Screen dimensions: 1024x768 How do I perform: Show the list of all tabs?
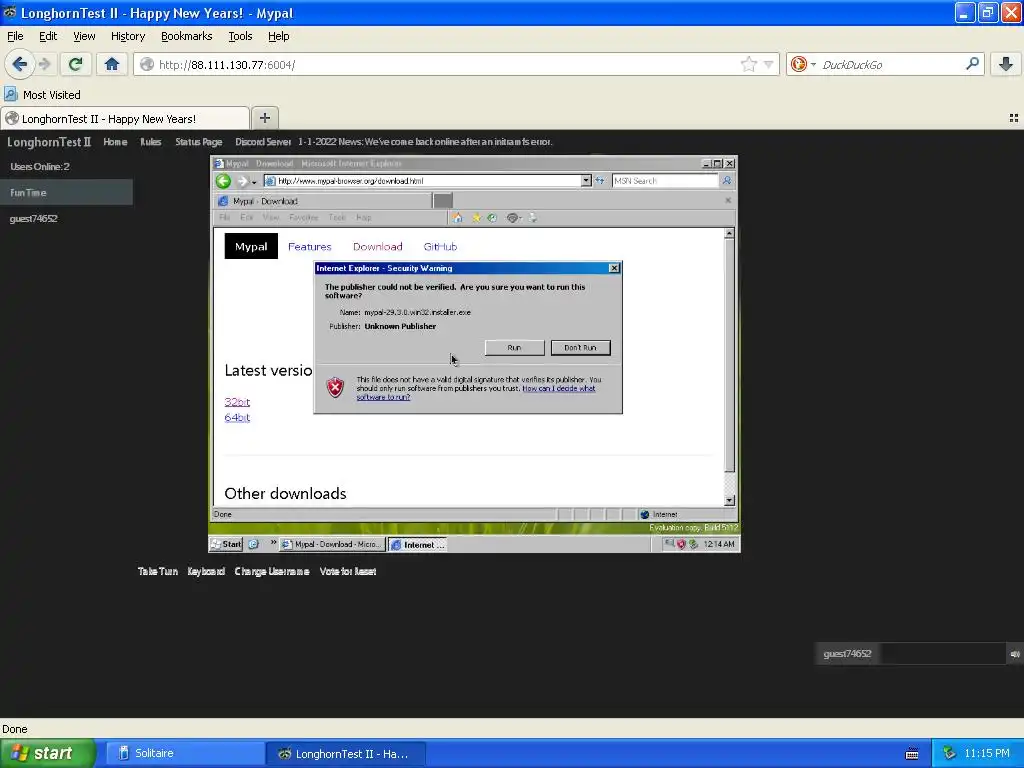[1014, 118]
